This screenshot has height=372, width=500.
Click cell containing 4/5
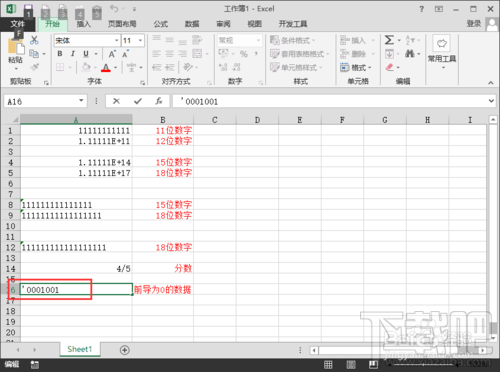(x=76, y=269)
